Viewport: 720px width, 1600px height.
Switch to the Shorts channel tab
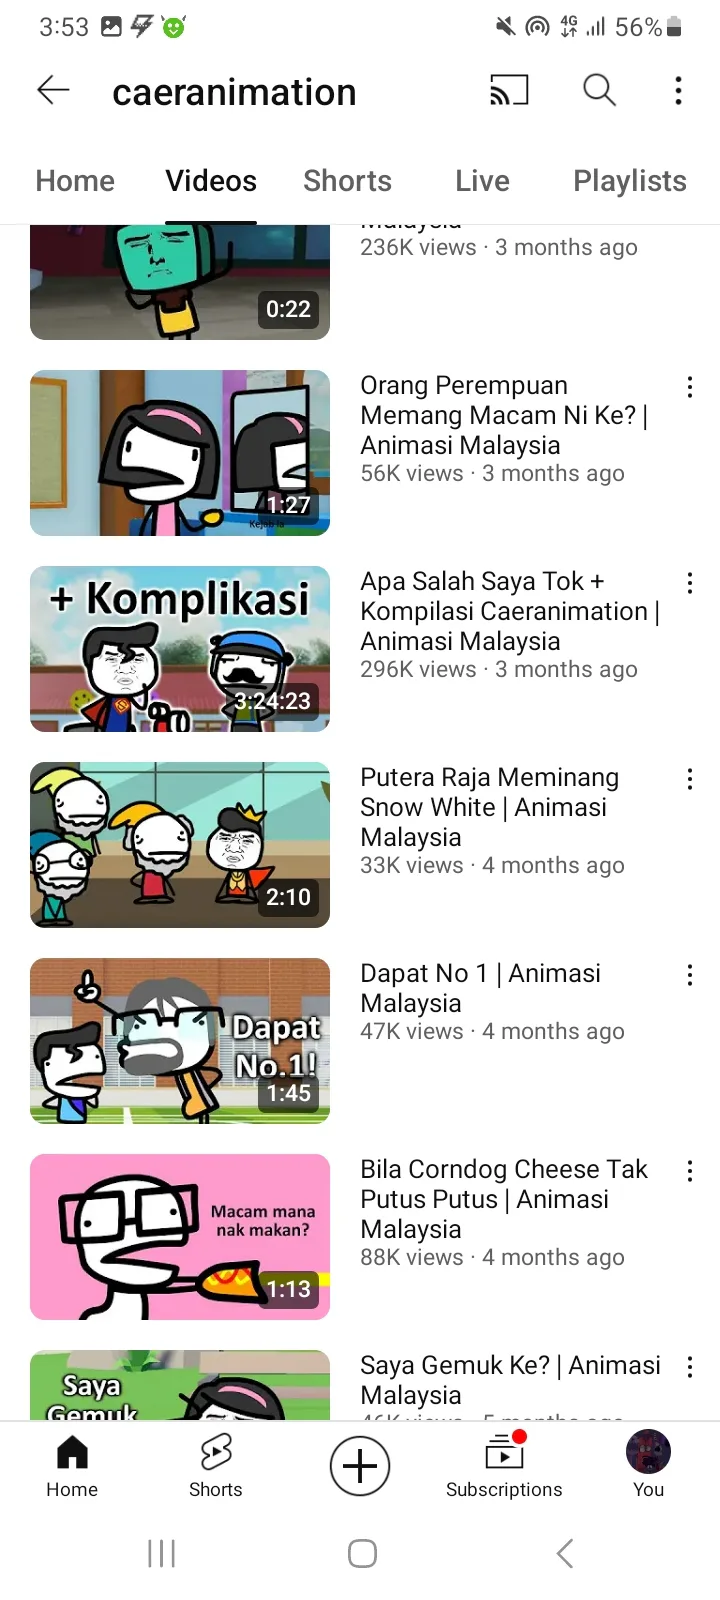347,181
